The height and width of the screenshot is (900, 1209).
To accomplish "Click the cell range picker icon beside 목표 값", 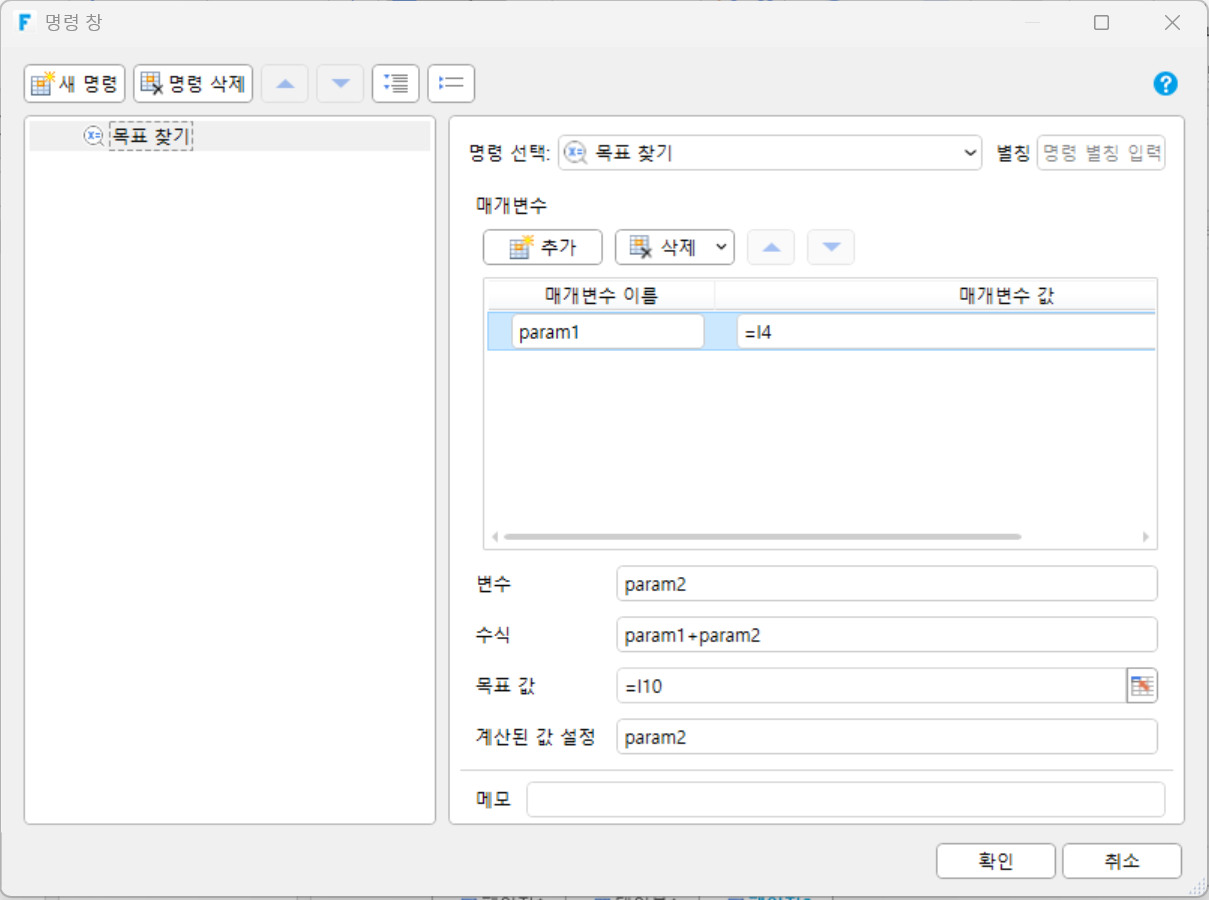I will point(1142,686).
